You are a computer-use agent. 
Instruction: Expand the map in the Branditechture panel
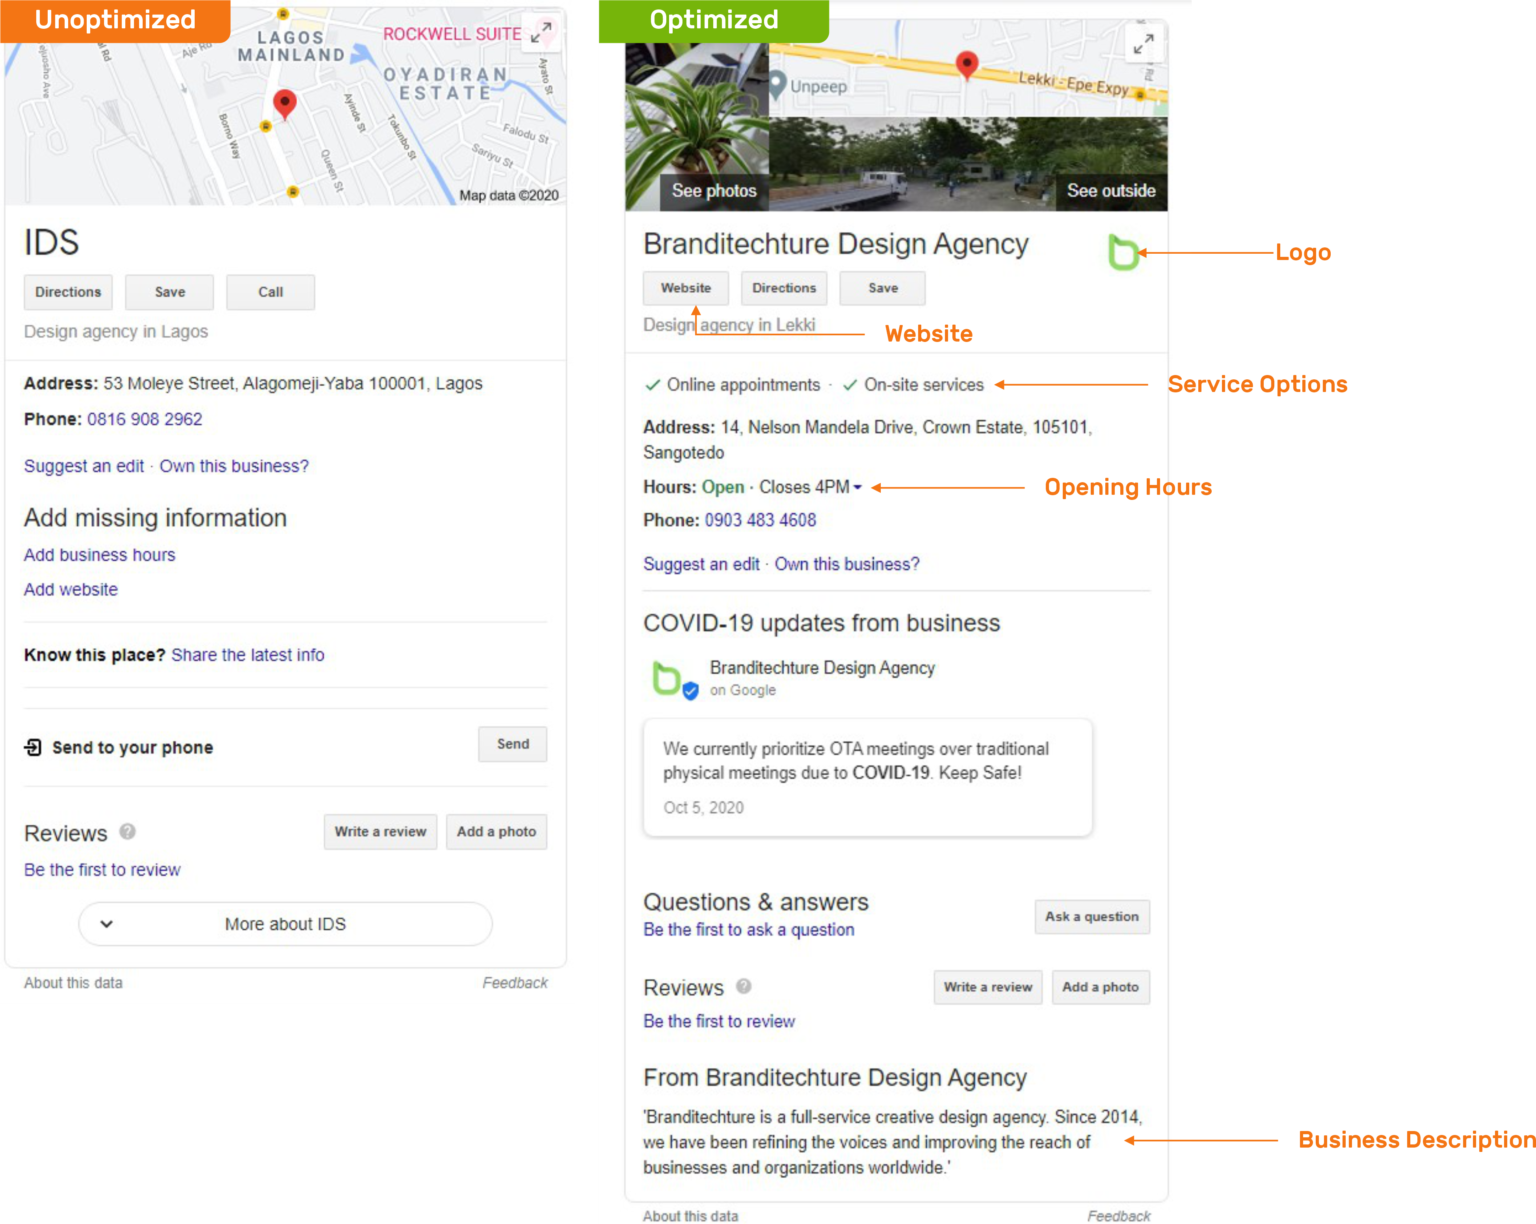point(1143,44)
